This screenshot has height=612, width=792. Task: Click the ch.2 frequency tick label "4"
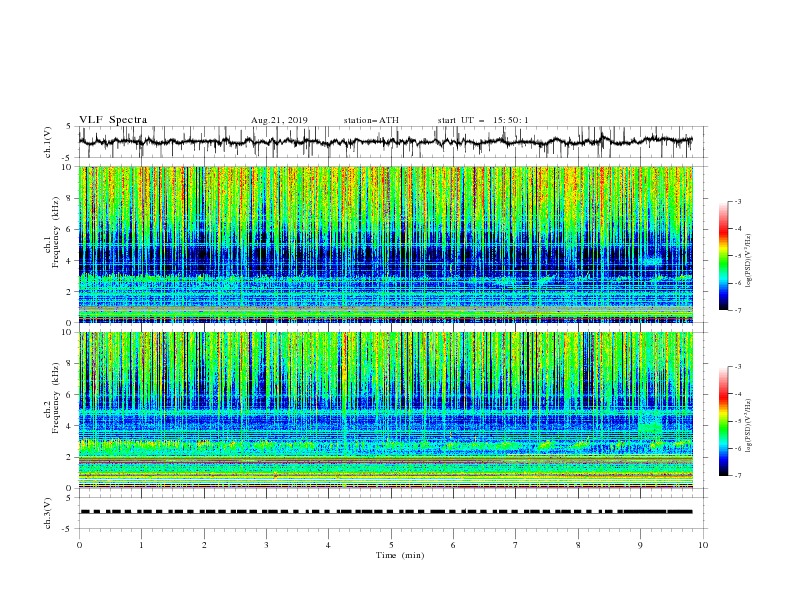tap(70, 426)
